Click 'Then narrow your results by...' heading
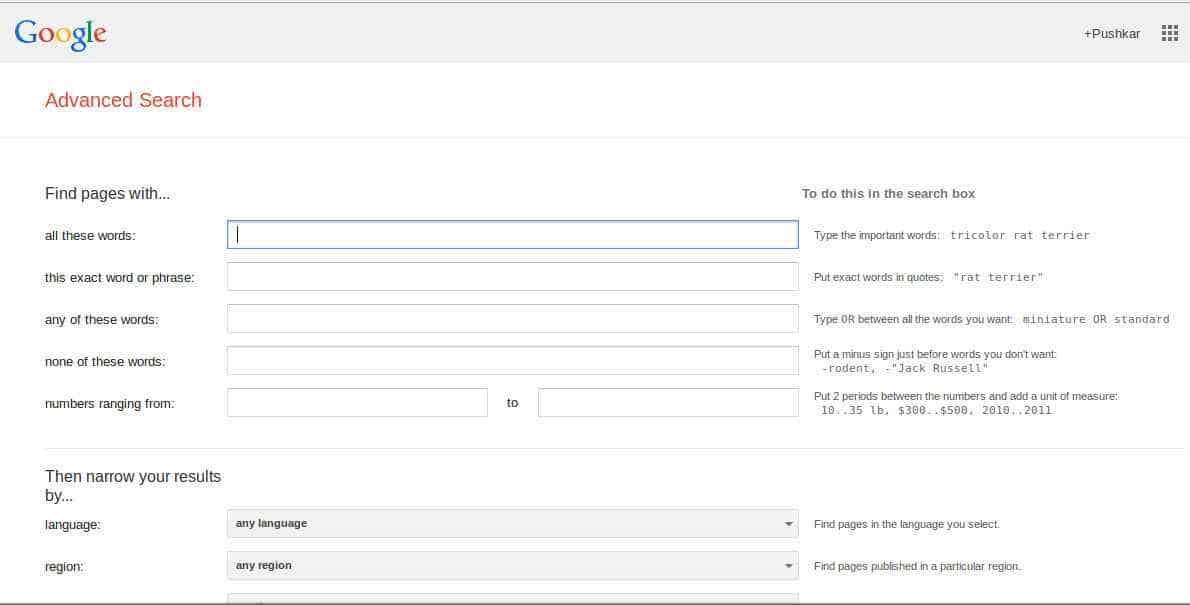The image size is (1190, 605). point(133,486)
